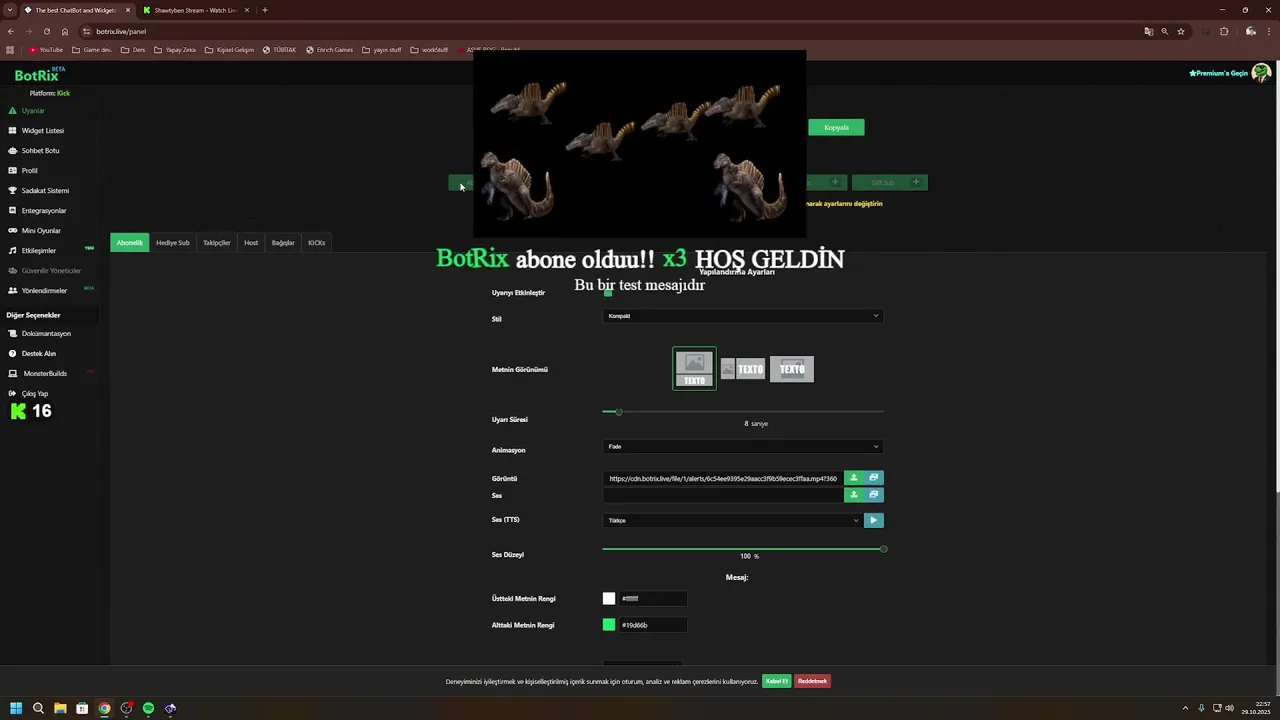Open File Explorer from taskbar
Image resolution: width=1280 pixels, height=720 pixels.
[x=60, y=708]
